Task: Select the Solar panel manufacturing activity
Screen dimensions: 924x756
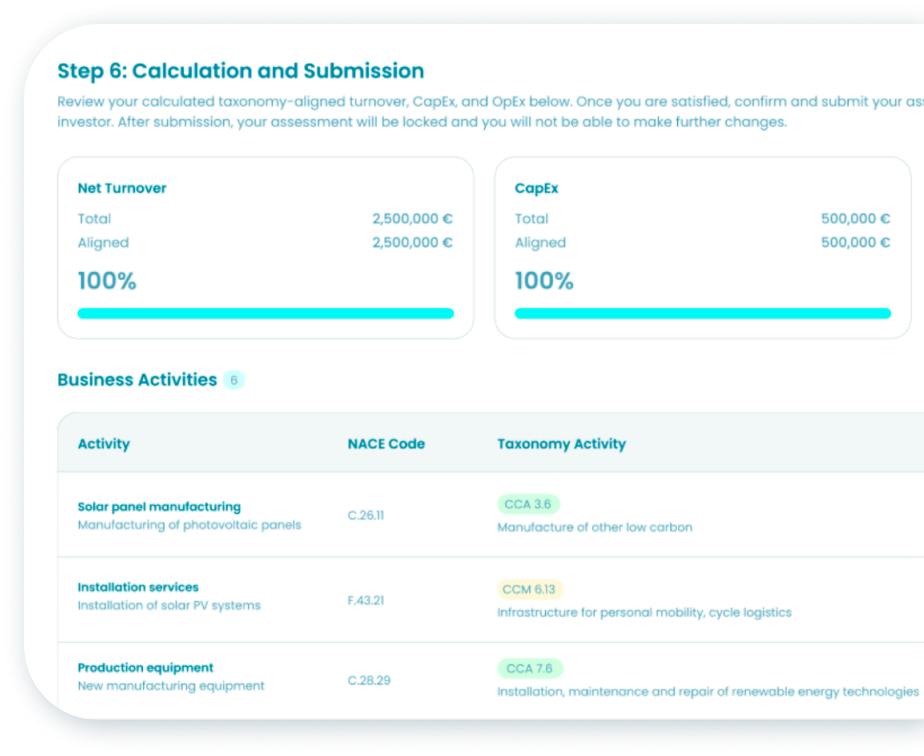Action: point(159,507)
